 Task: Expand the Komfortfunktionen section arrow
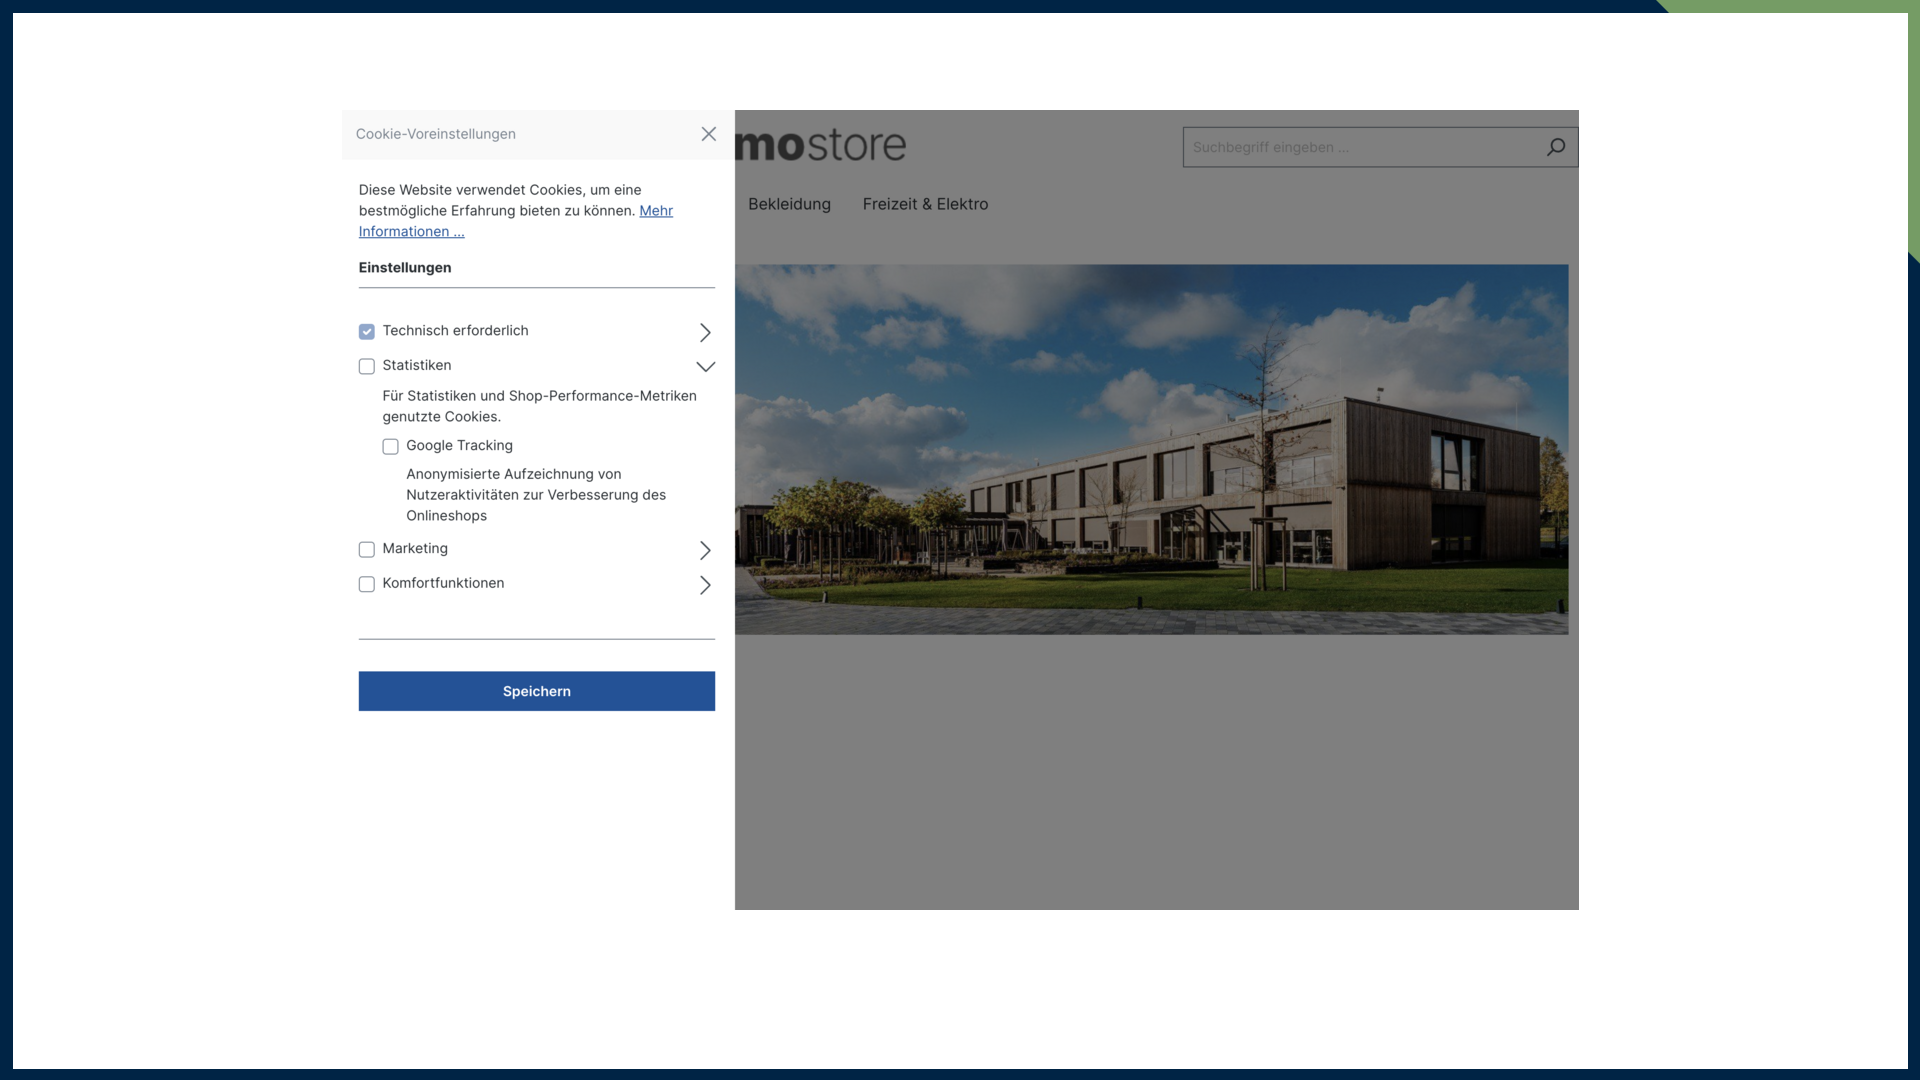click(705, 585)
